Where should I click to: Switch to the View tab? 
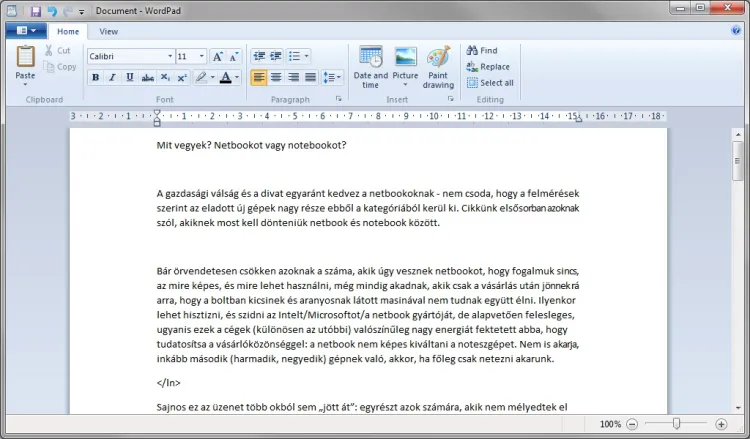(109, 32)
